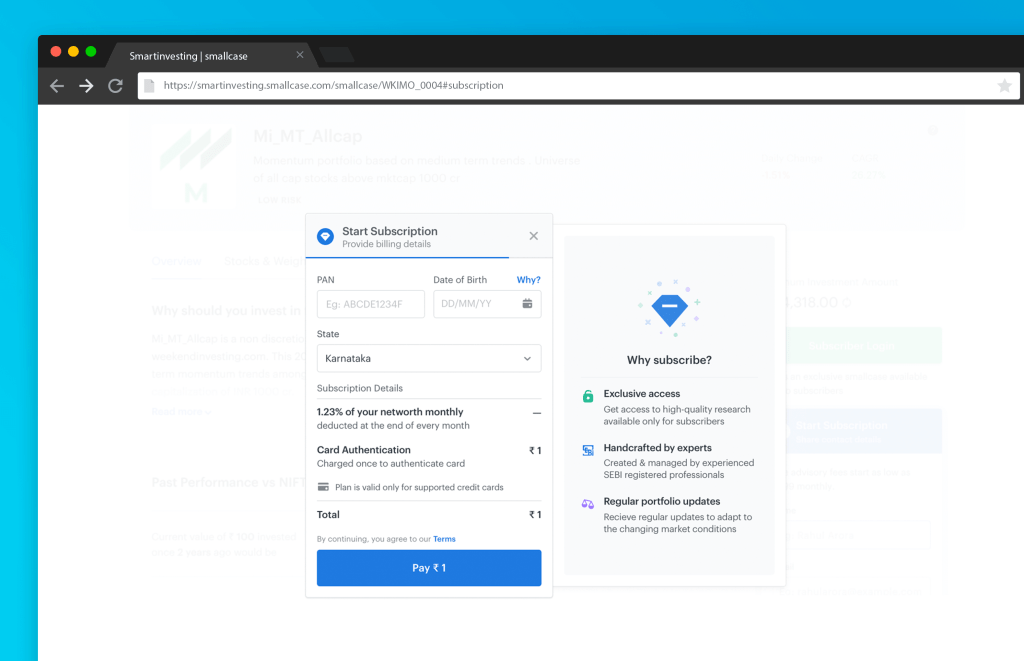Image resolution: width=1024 pixels, height=661 pixels.
Task: Bookmark the page with the star icon
Action: (x=1004, y=86)
